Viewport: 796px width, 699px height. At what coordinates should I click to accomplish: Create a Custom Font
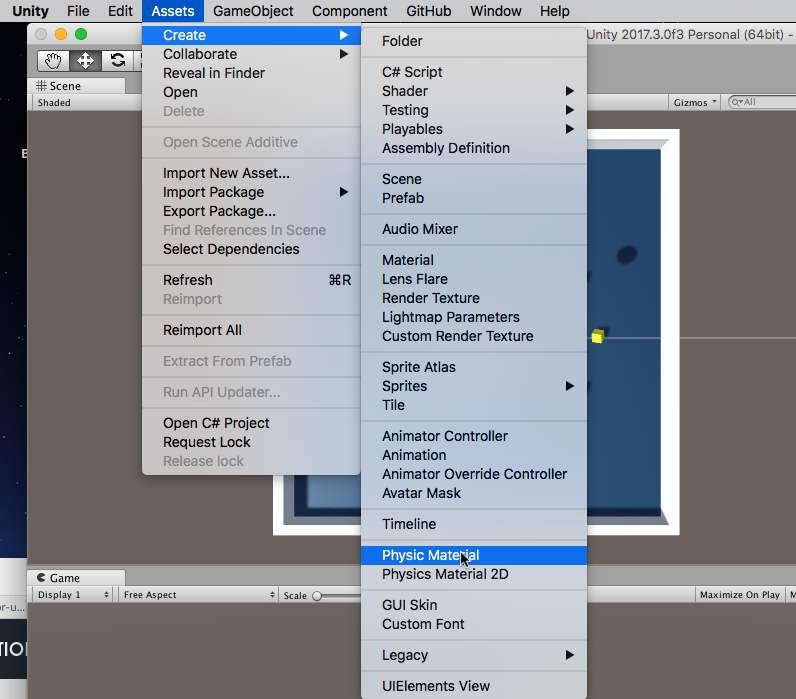(x=474, y=624)
